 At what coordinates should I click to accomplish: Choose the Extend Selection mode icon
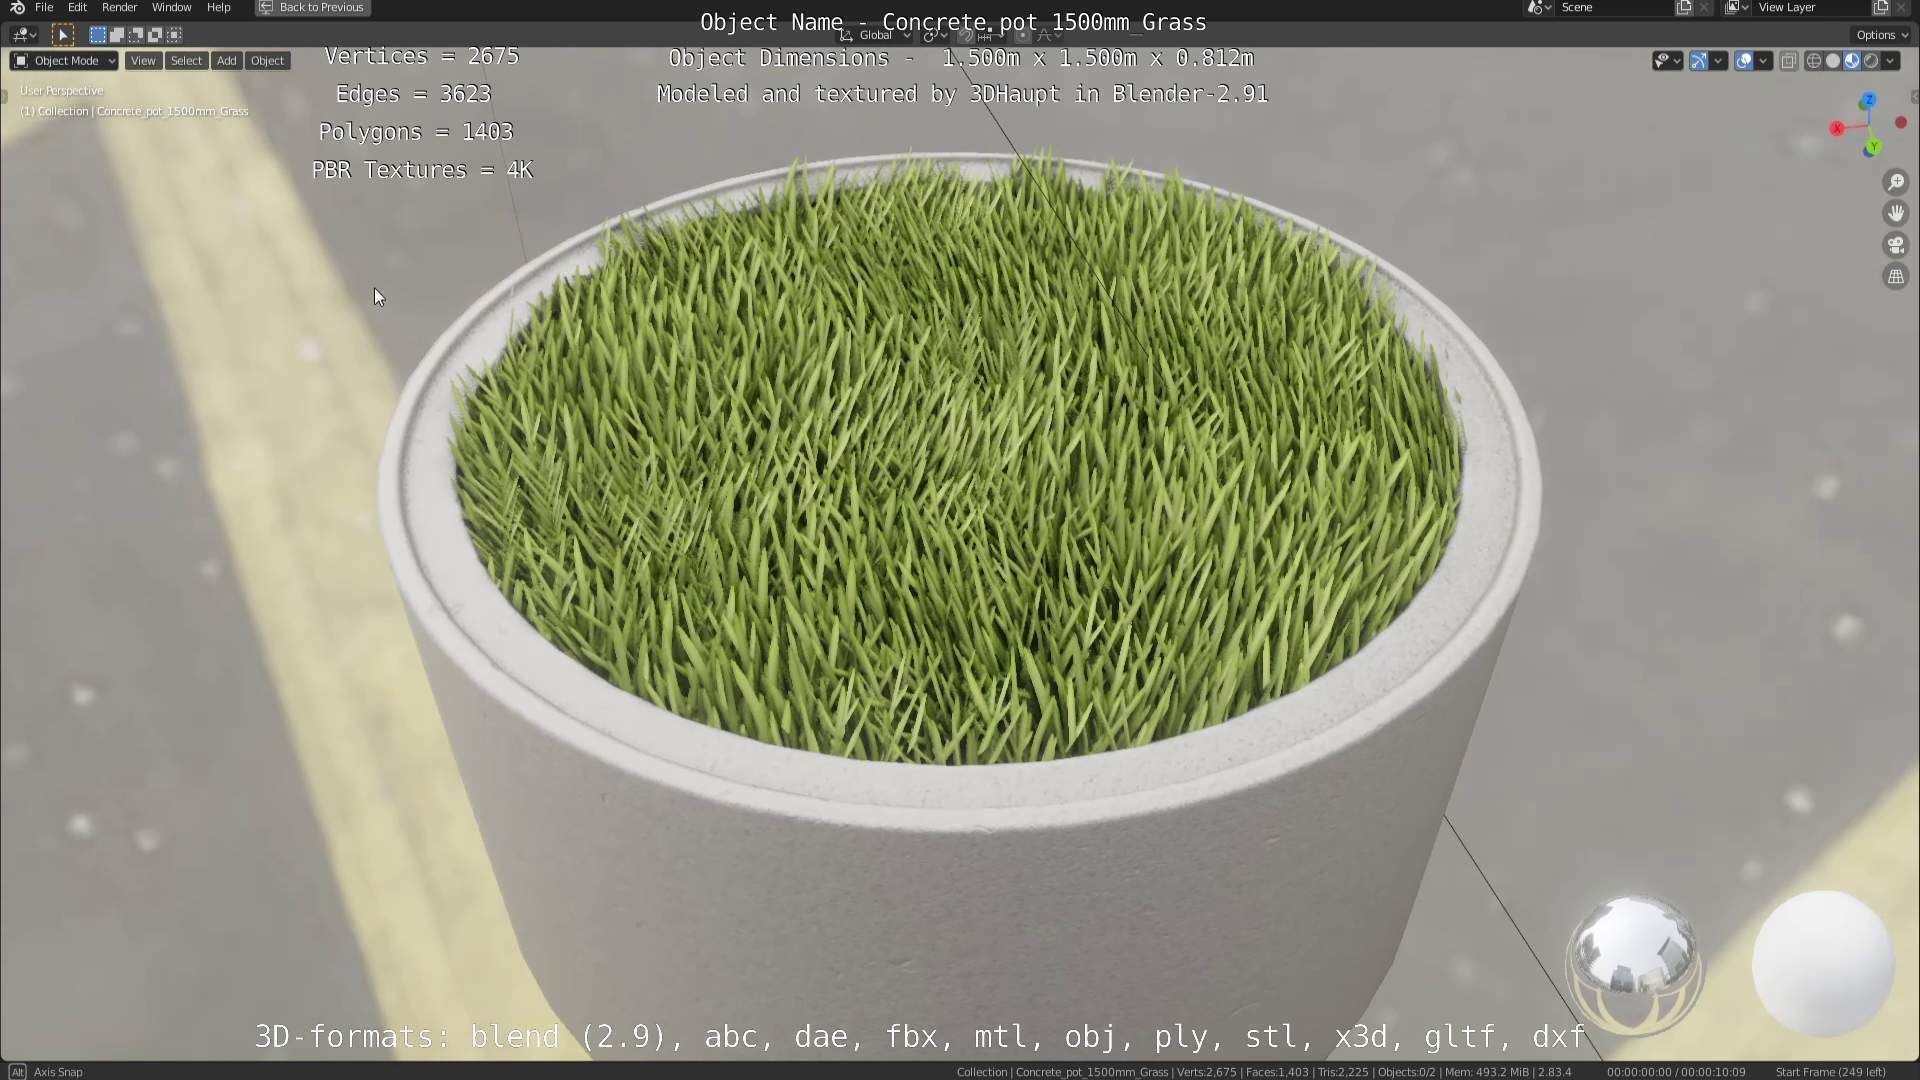click(x=116, y=35)
